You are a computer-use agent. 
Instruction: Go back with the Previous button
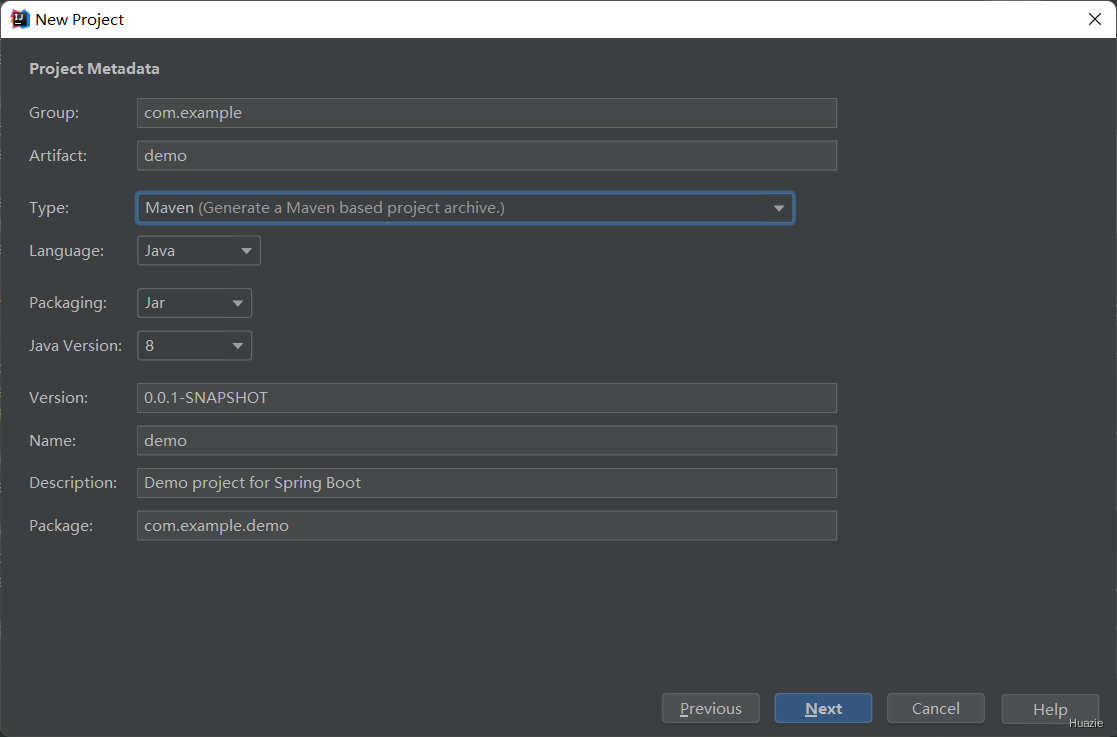(711, 709)
